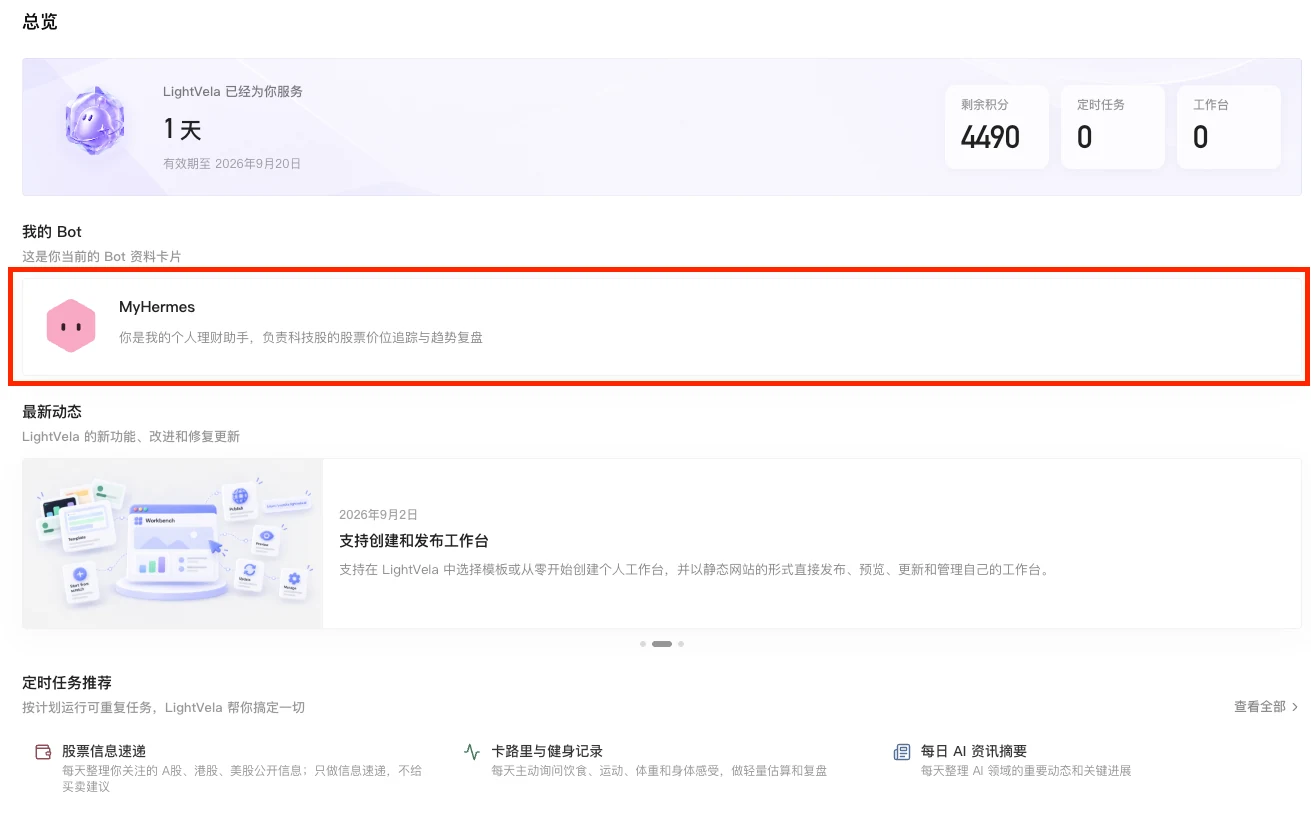Open the 定时任务 count card
Viewport: 1311px width, 814px height.
(1112, 127)
